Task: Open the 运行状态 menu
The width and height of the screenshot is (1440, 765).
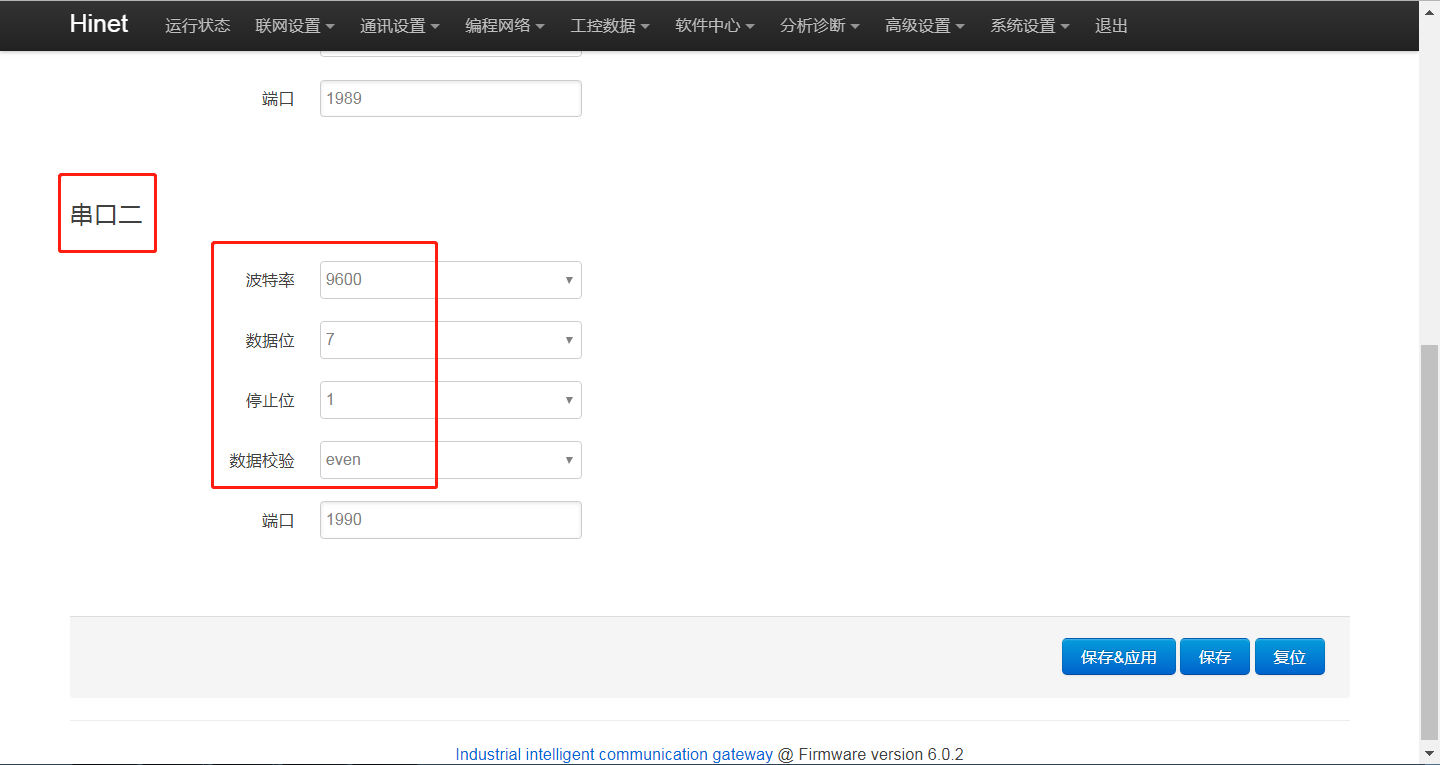Action: coord(197,26)
